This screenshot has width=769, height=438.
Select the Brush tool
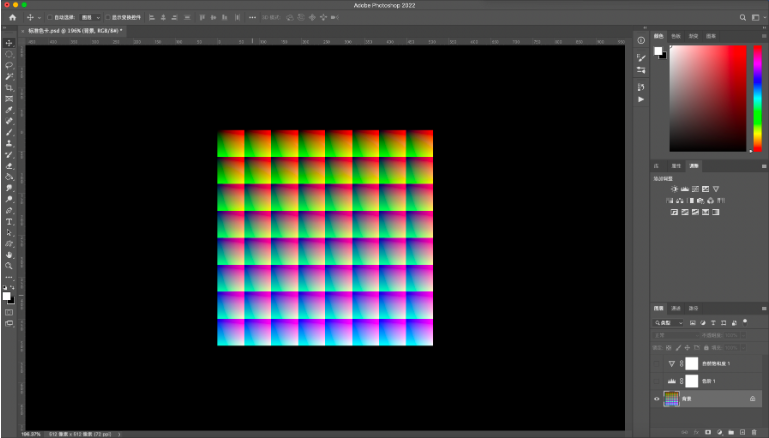tap(9, 132)
